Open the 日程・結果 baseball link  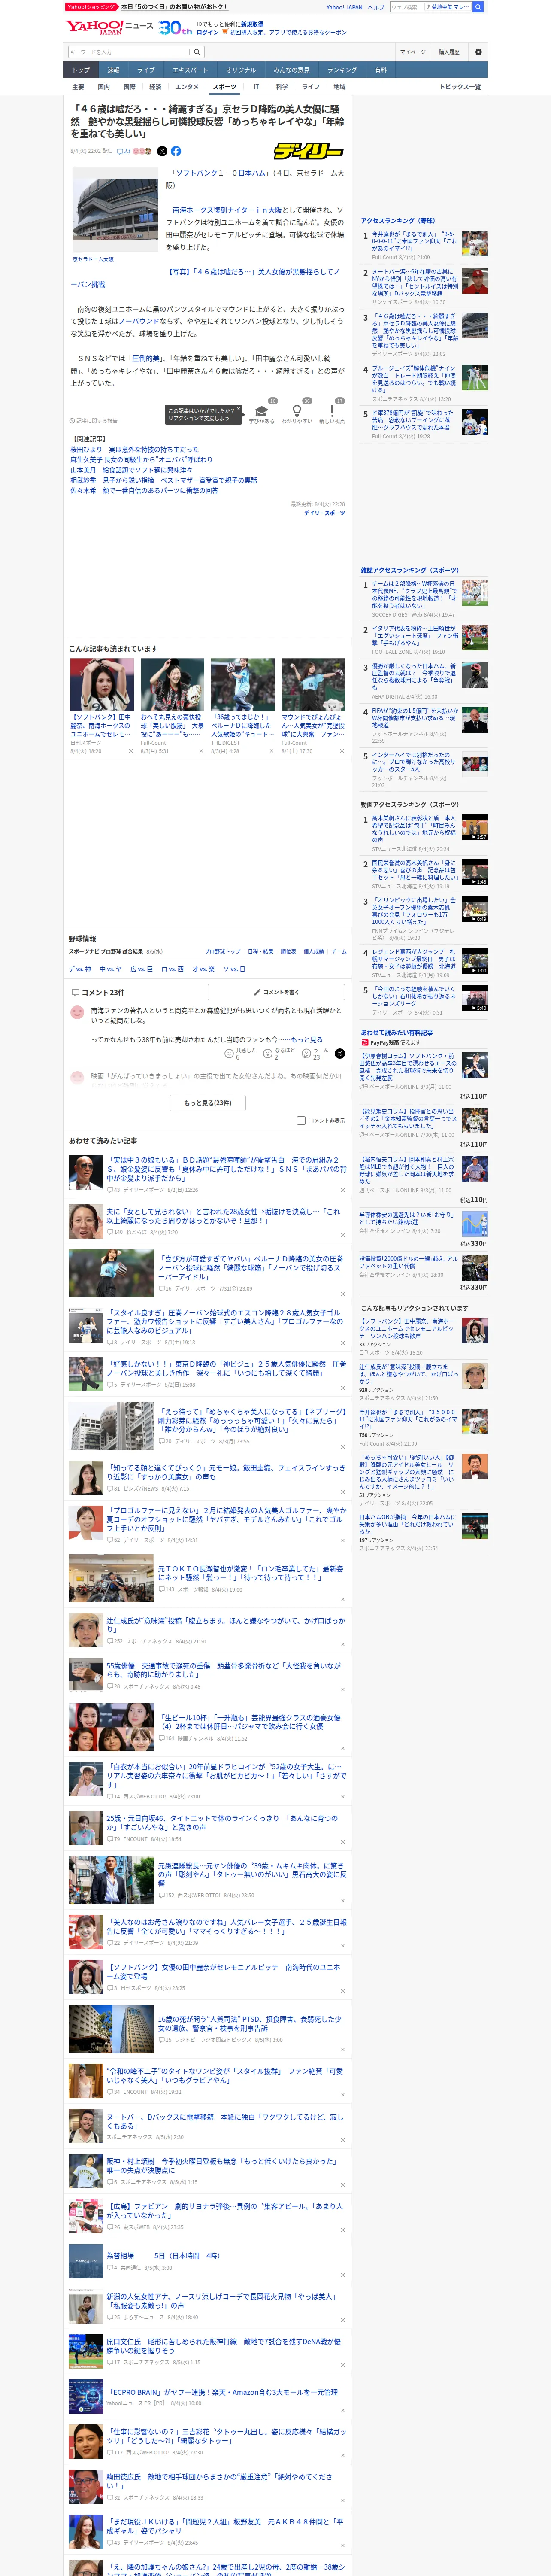click(260, 951)
